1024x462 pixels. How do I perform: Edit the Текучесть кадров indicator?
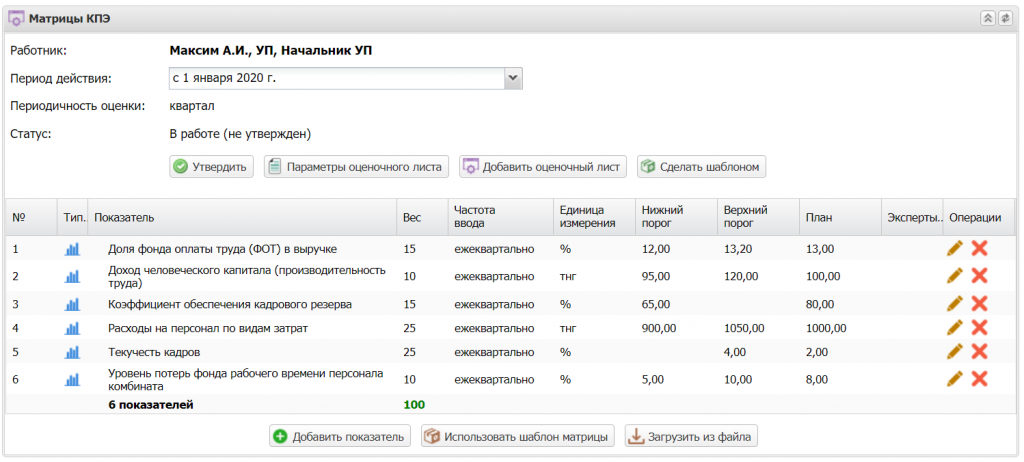[x=955, y=352]
